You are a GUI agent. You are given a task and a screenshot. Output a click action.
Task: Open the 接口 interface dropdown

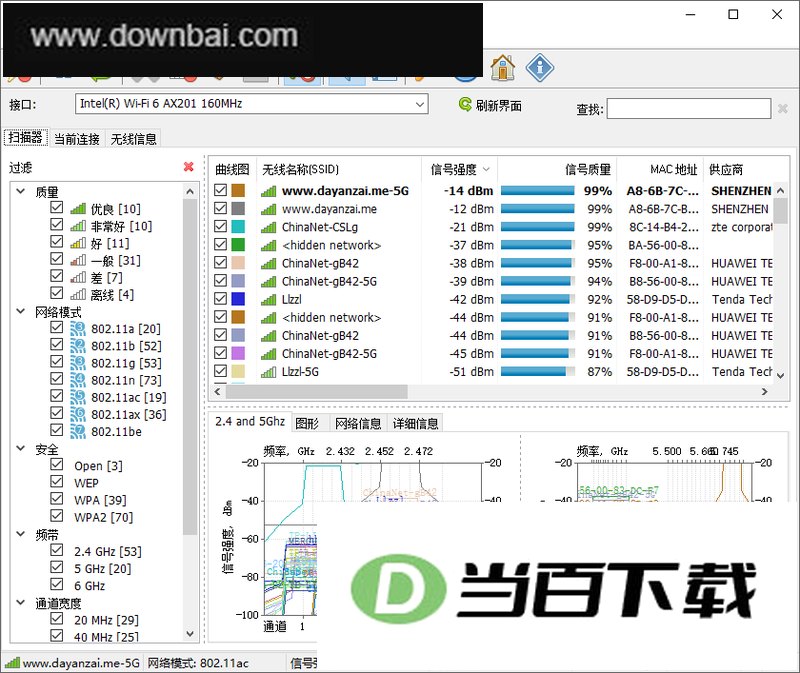click(x=252, y=104)
